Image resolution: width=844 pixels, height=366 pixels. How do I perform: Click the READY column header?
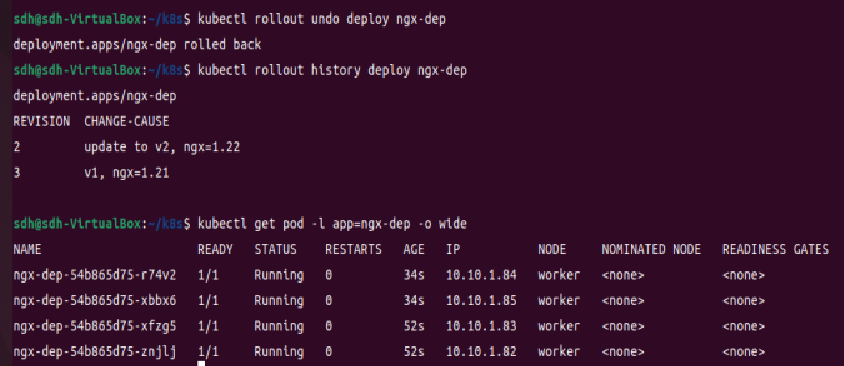click(215, 250)
